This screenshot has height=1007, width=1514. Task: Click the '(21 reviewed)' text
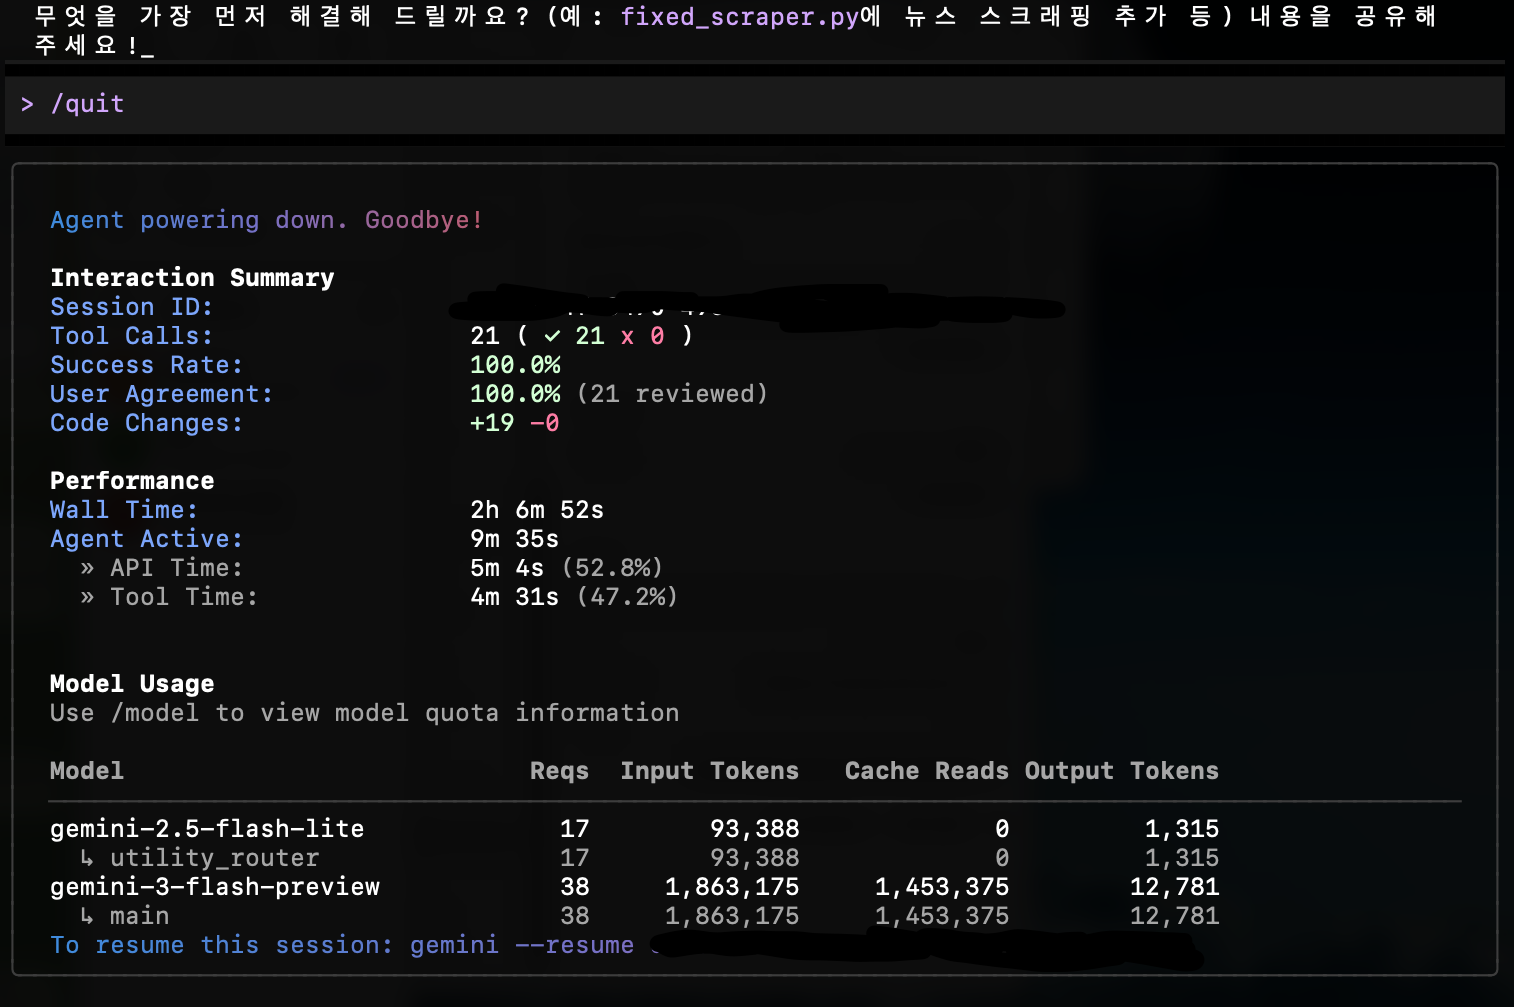(672, 394)
